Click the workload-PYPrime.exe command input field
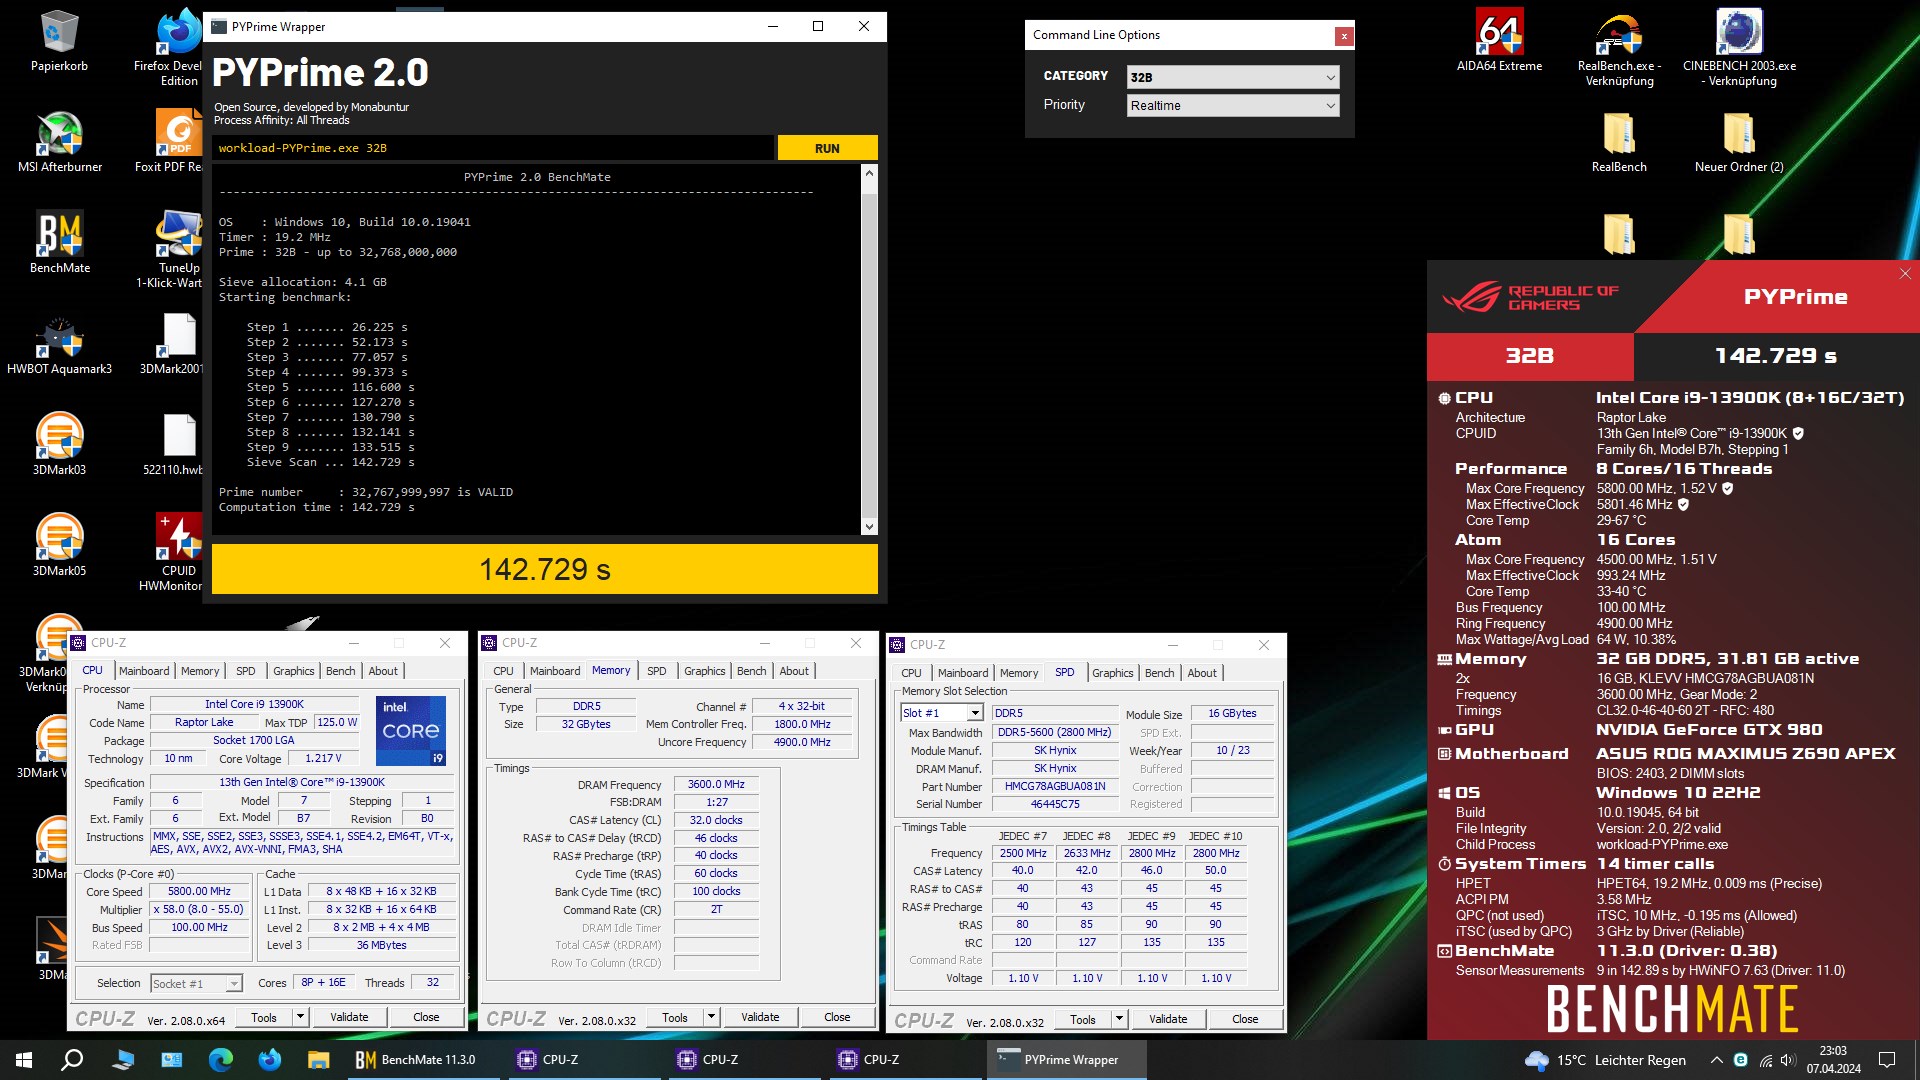The image size is (1920, 1080). (493, 148)
